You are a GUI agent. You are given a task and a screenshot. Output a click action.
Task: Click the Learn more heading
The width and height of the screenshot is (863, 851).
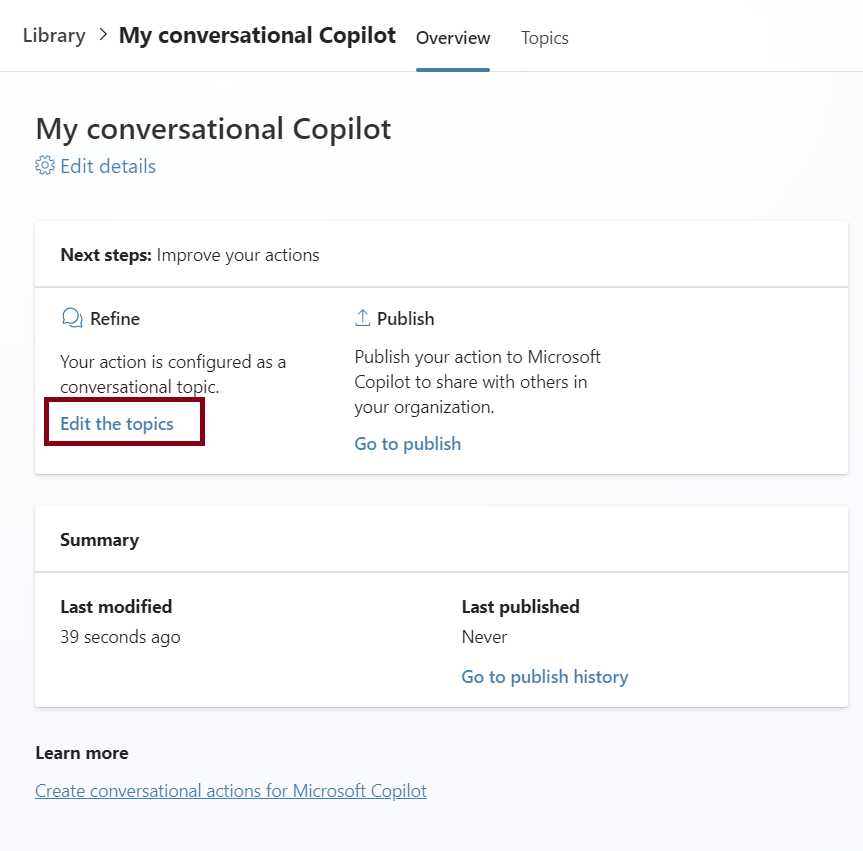tap(82, 753)
